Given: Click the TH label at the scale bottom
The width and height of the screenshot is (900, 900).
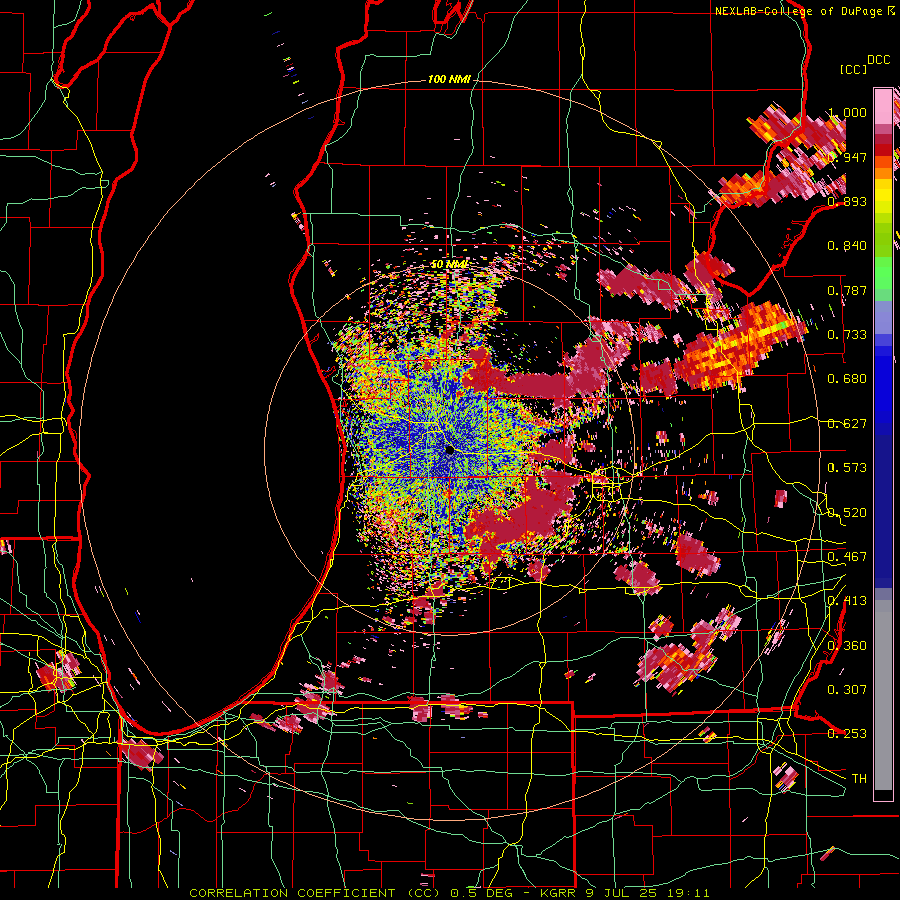Looking at the screenshot, I should [x=859, y=779].
